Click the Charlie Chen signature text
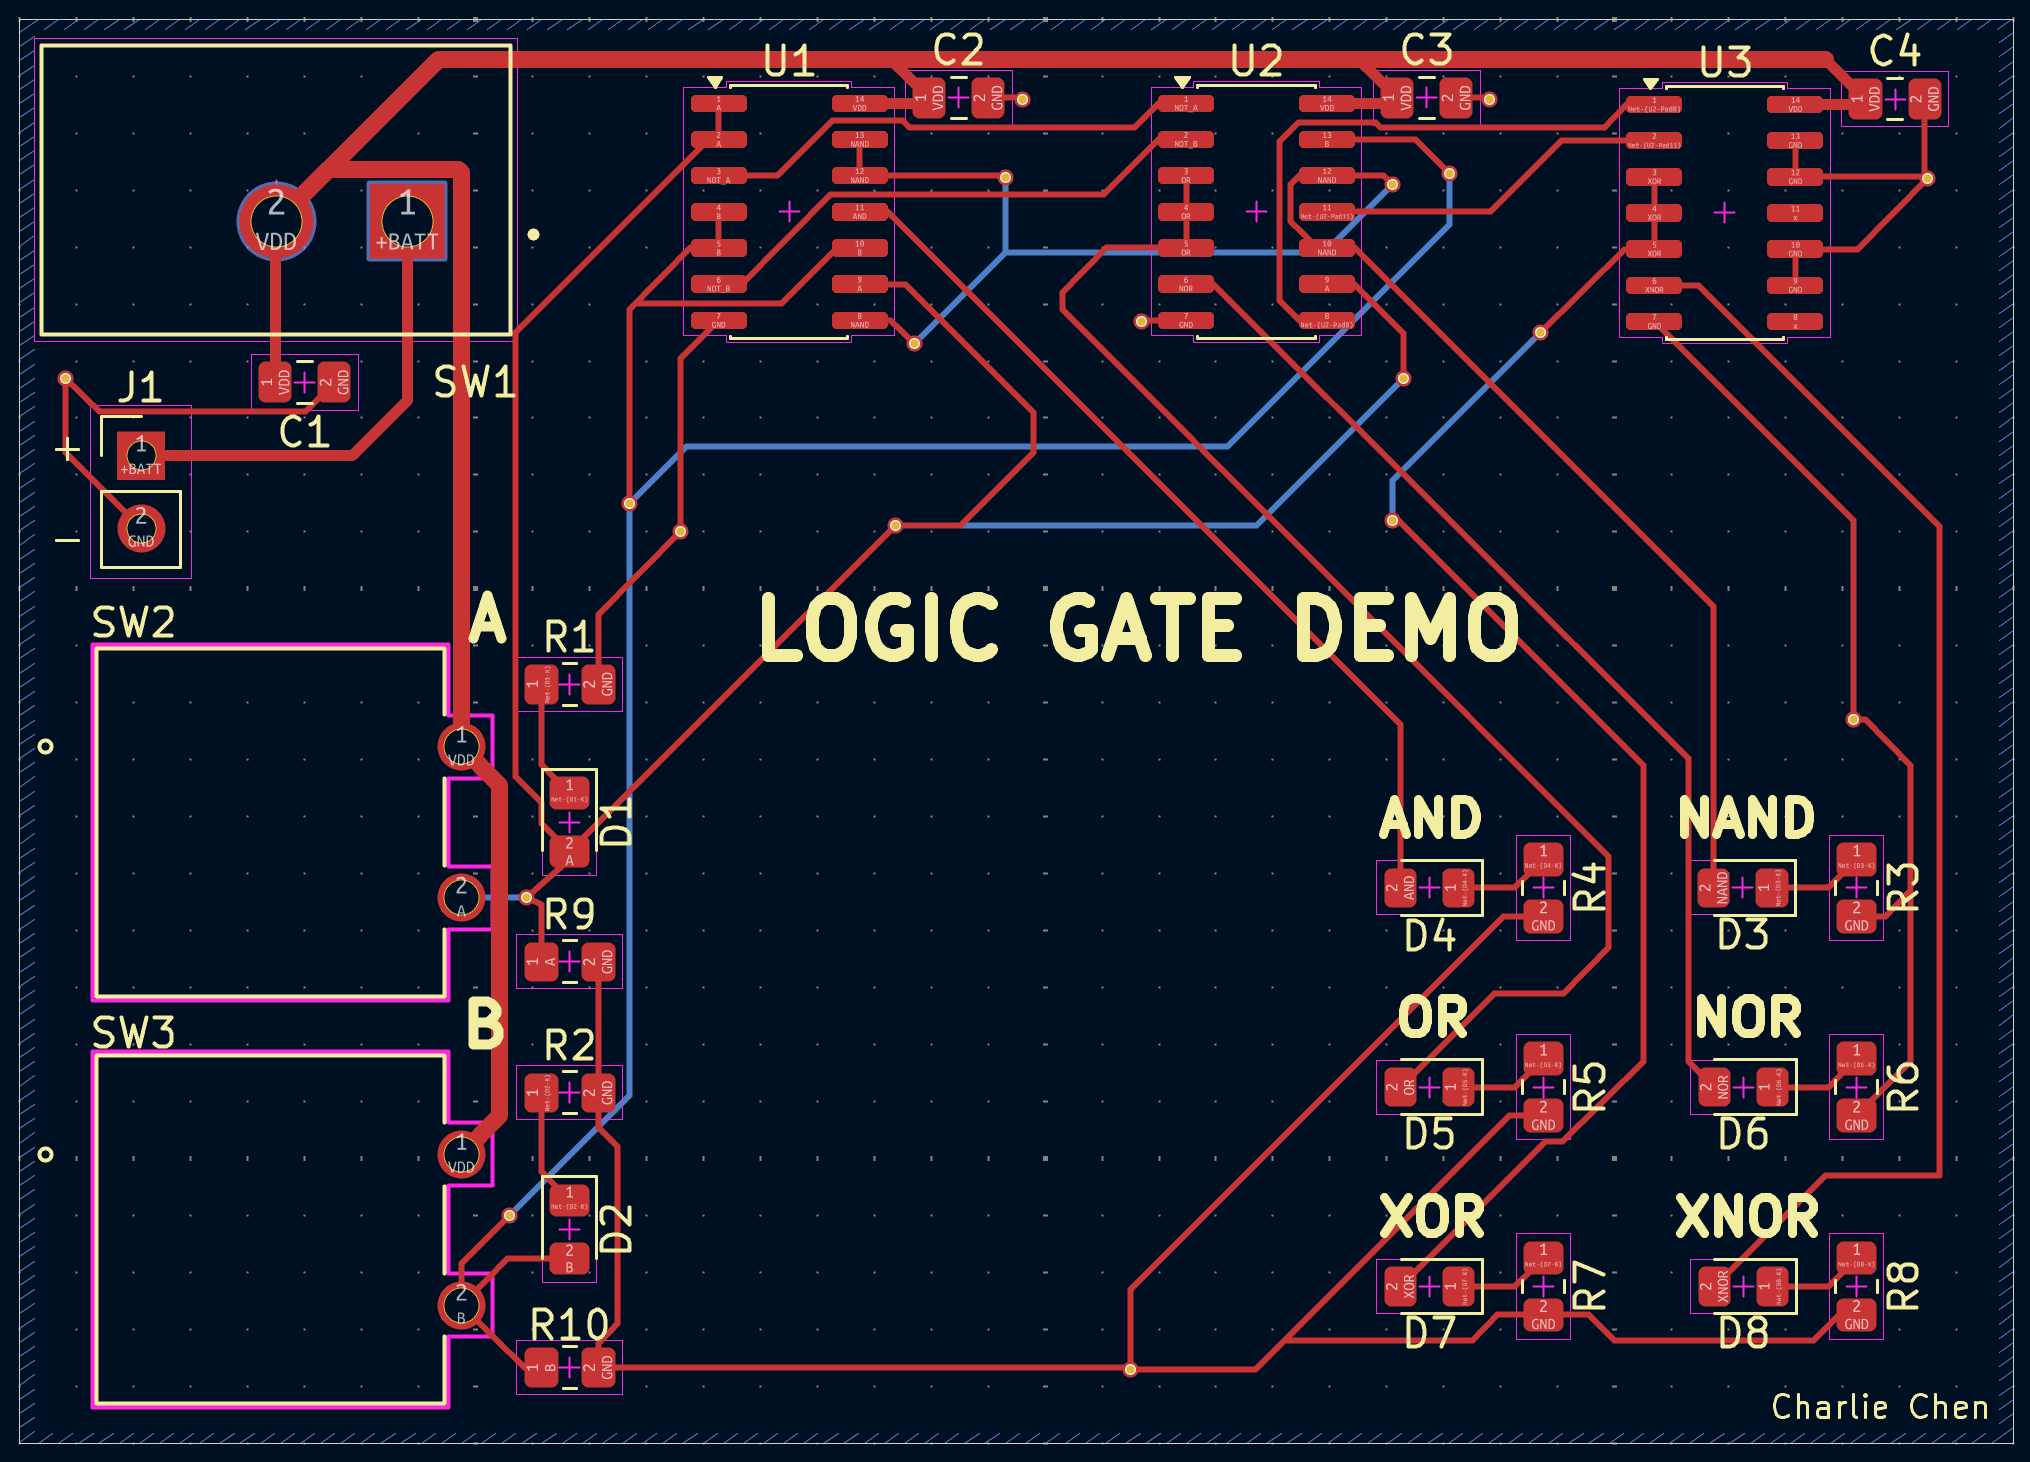 (x=1880, y=1407)
